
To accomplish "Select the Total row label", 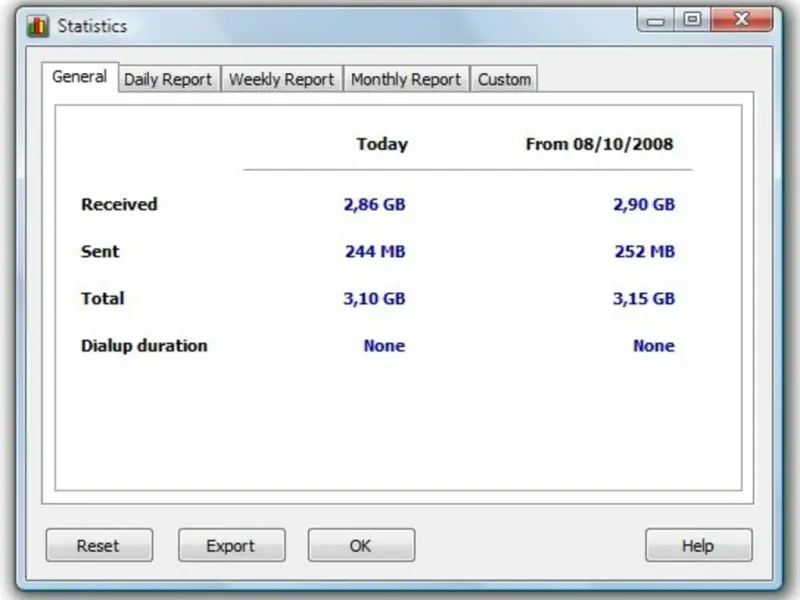I will point(103,298).
